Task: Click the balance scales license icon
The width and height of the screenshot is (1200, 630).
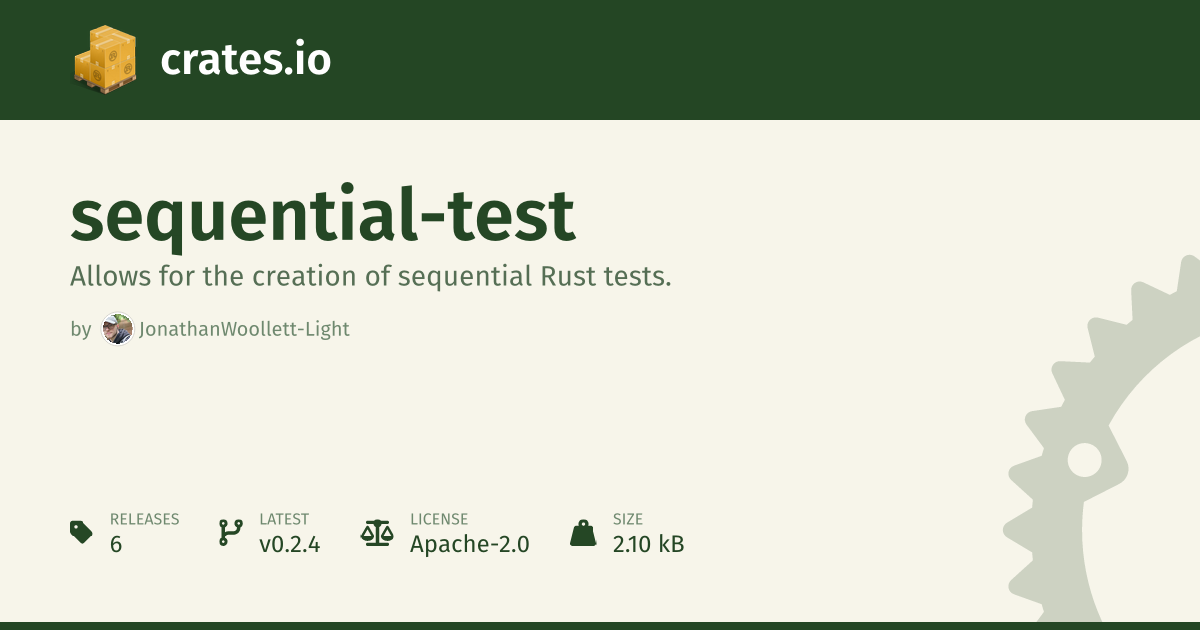Action: (x=377, y=532)
